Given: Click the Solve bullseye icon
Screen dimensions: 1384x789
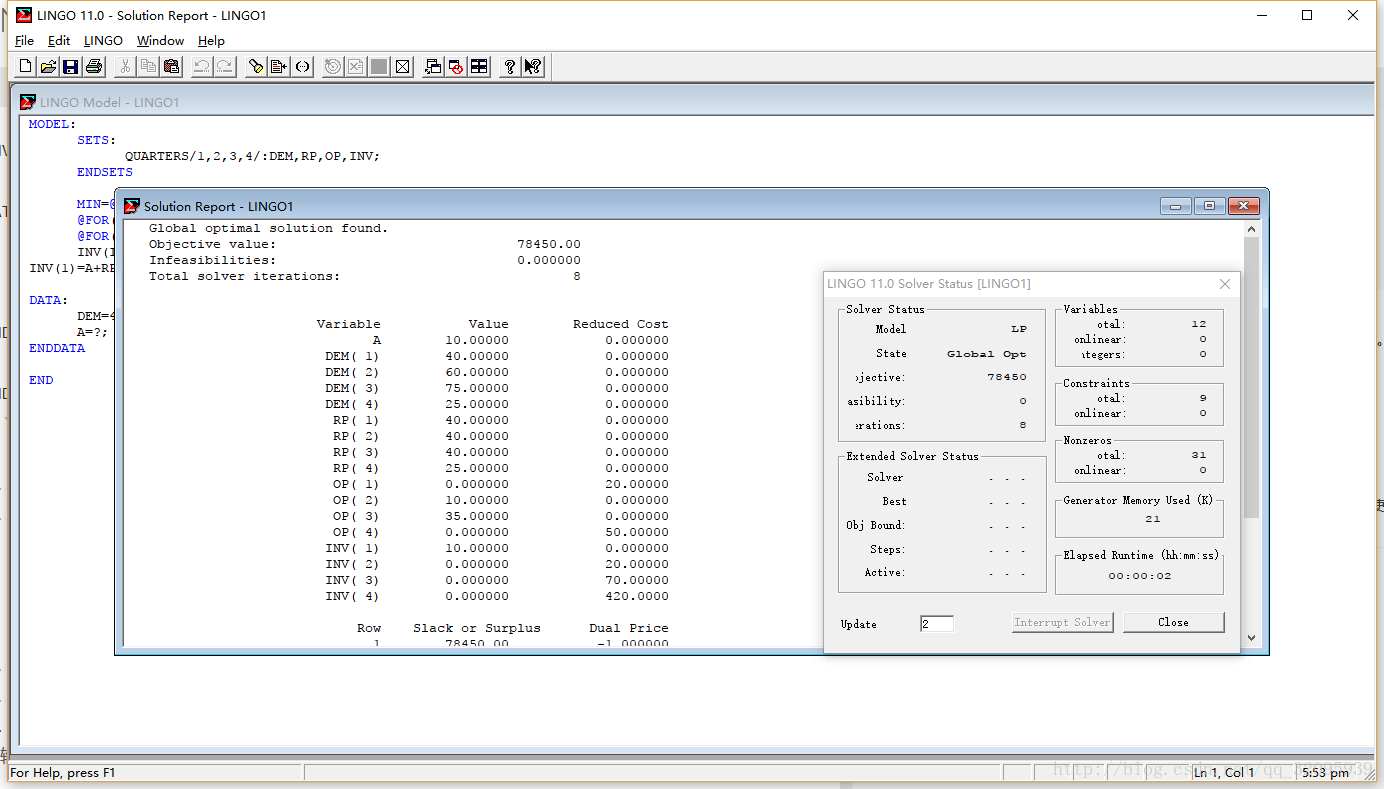Looking at the screenshot, I should pyautogui.click(x=333, y=67).
